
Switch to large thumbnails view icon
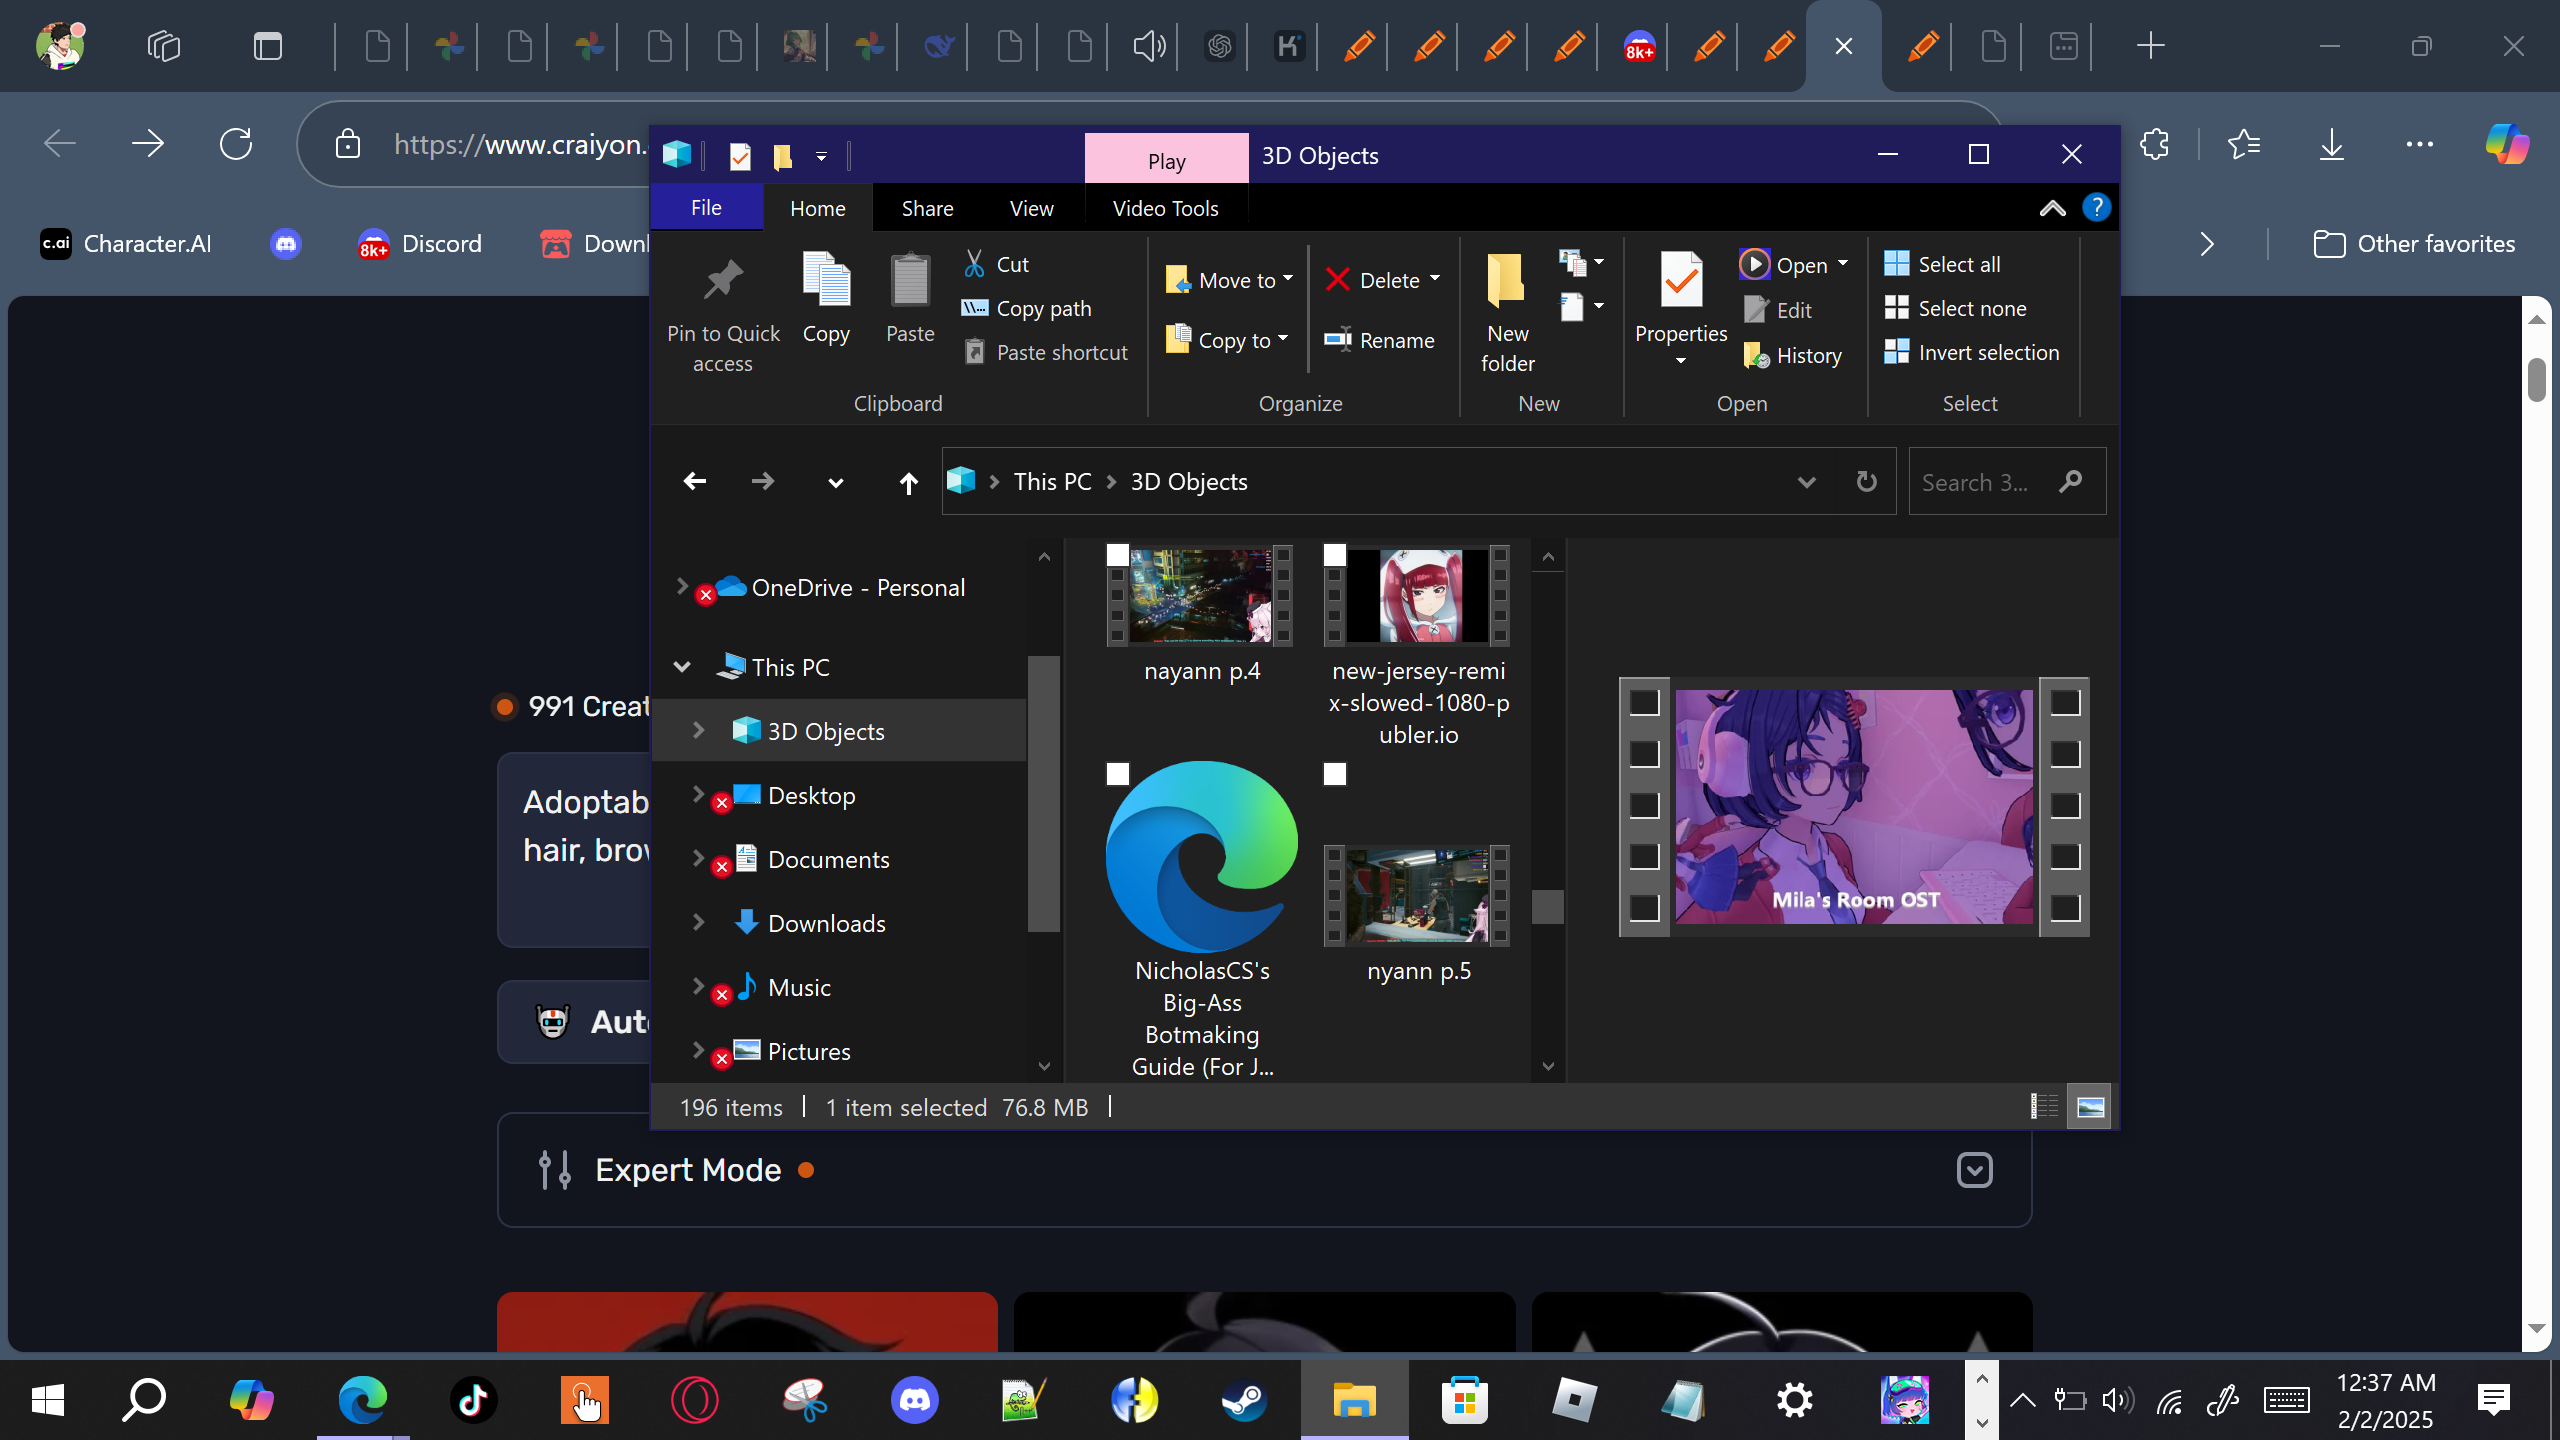point(2090,1107)
